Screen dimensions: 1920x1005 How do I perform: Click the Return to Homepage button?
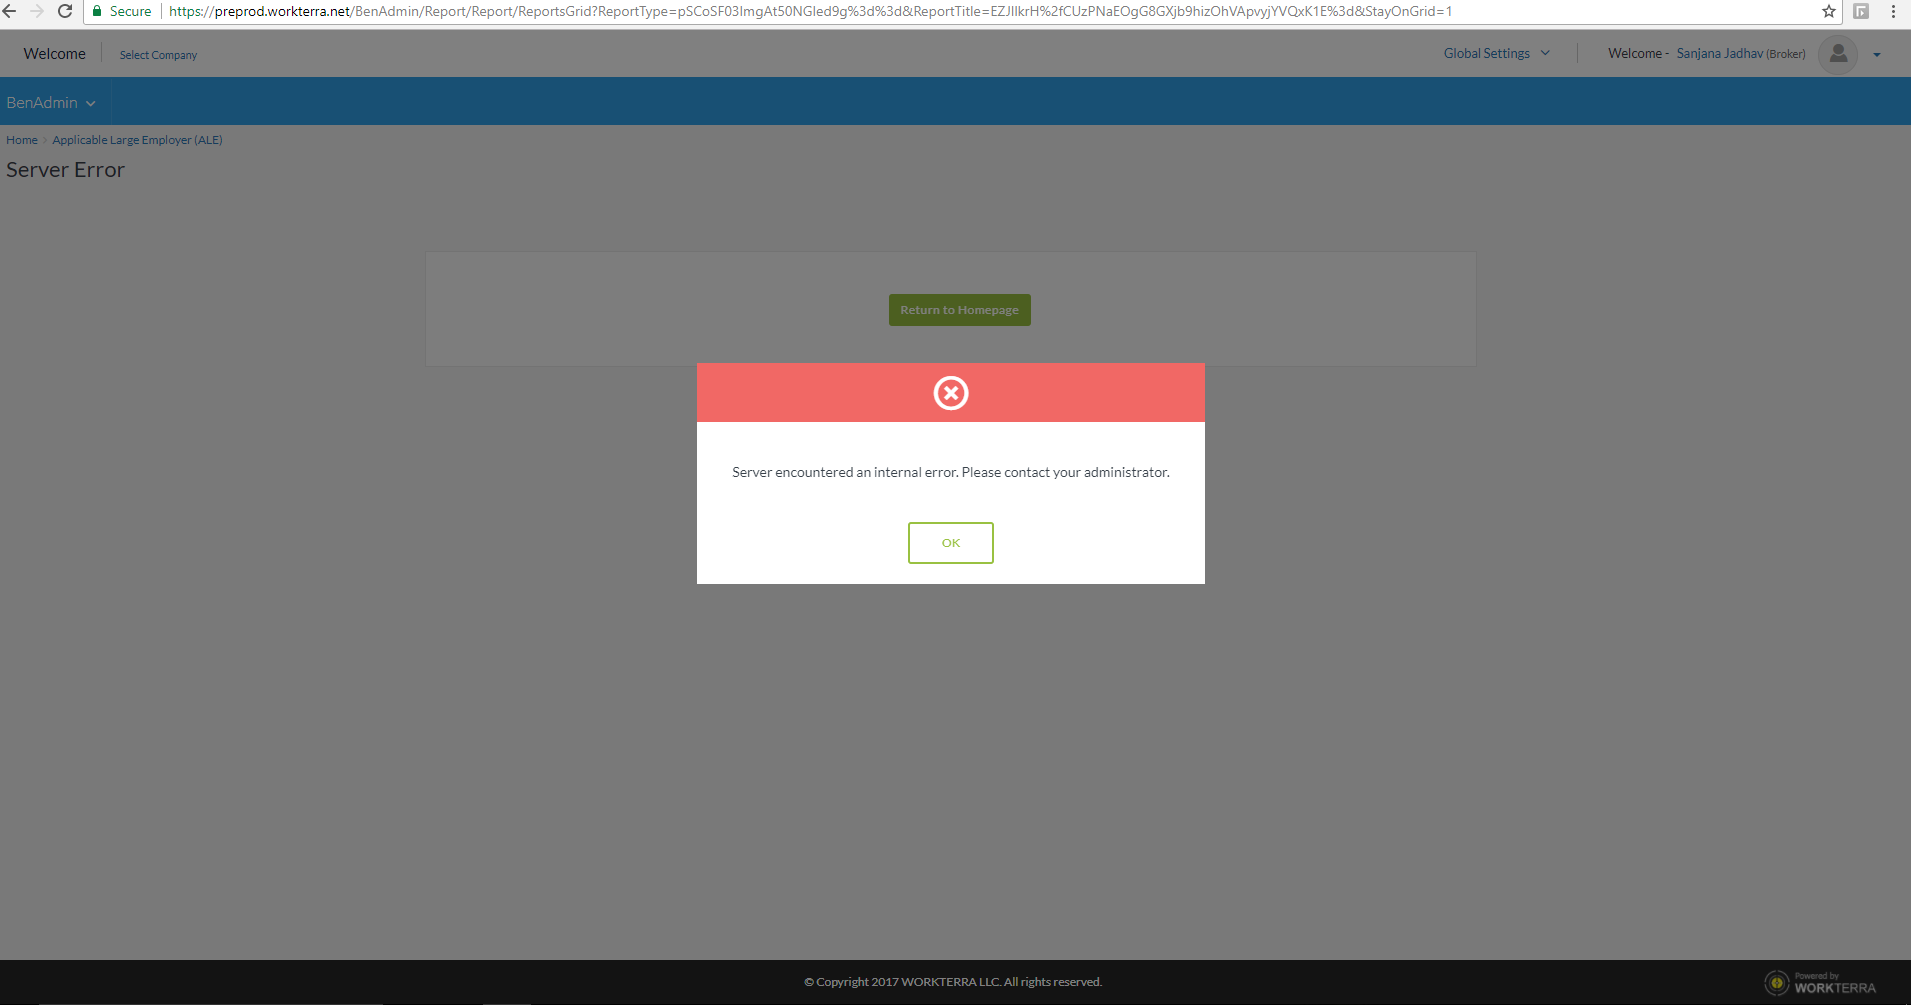[959, 310]
